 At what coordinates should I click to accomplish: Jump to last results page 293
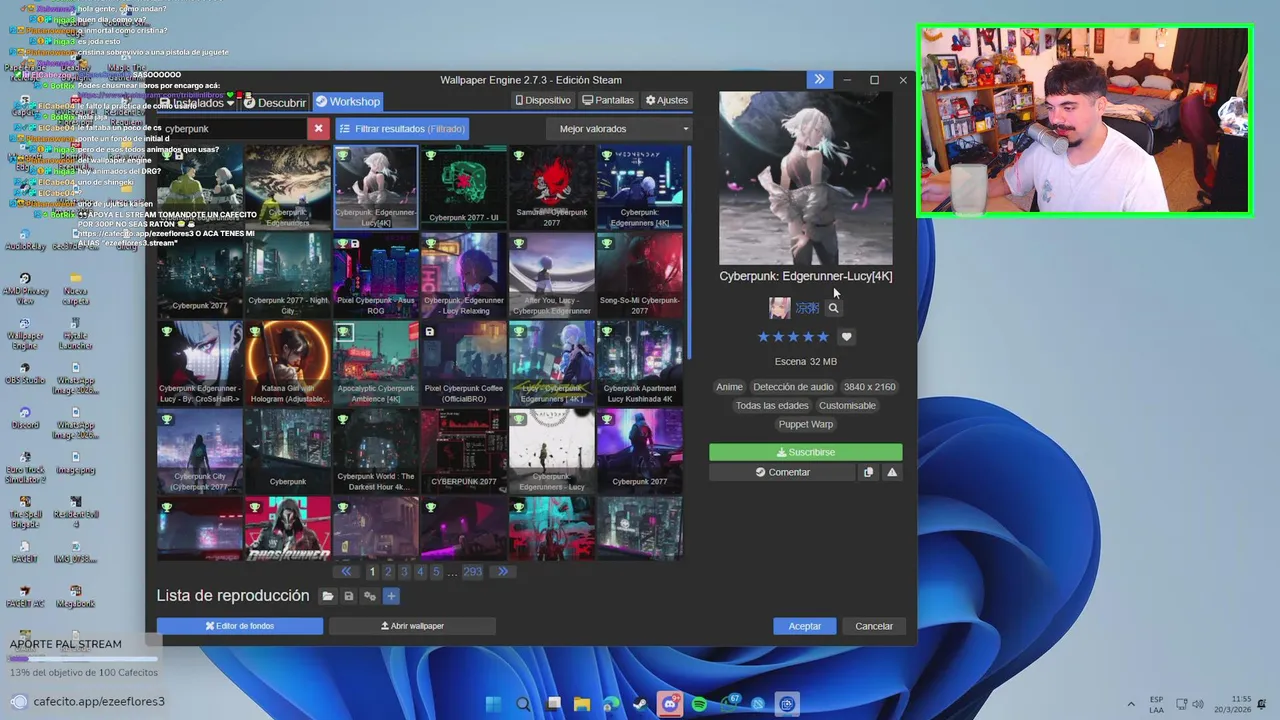pos(472,572)
